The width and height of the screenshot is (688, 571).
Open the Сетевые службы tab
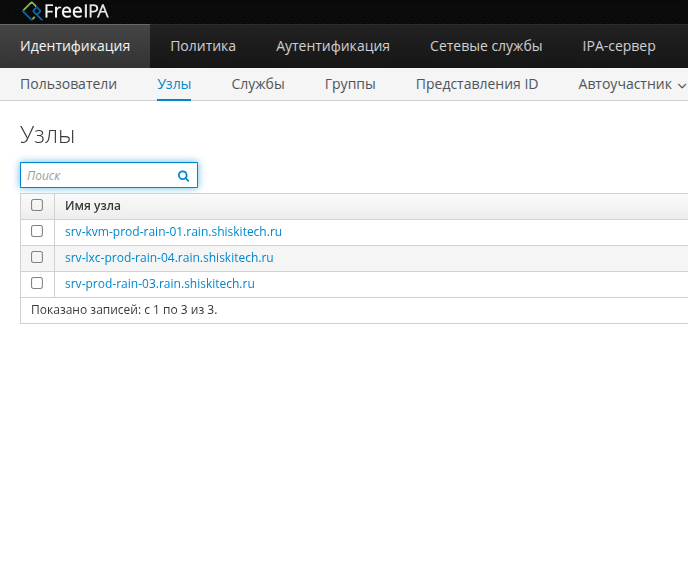[486, 46]
